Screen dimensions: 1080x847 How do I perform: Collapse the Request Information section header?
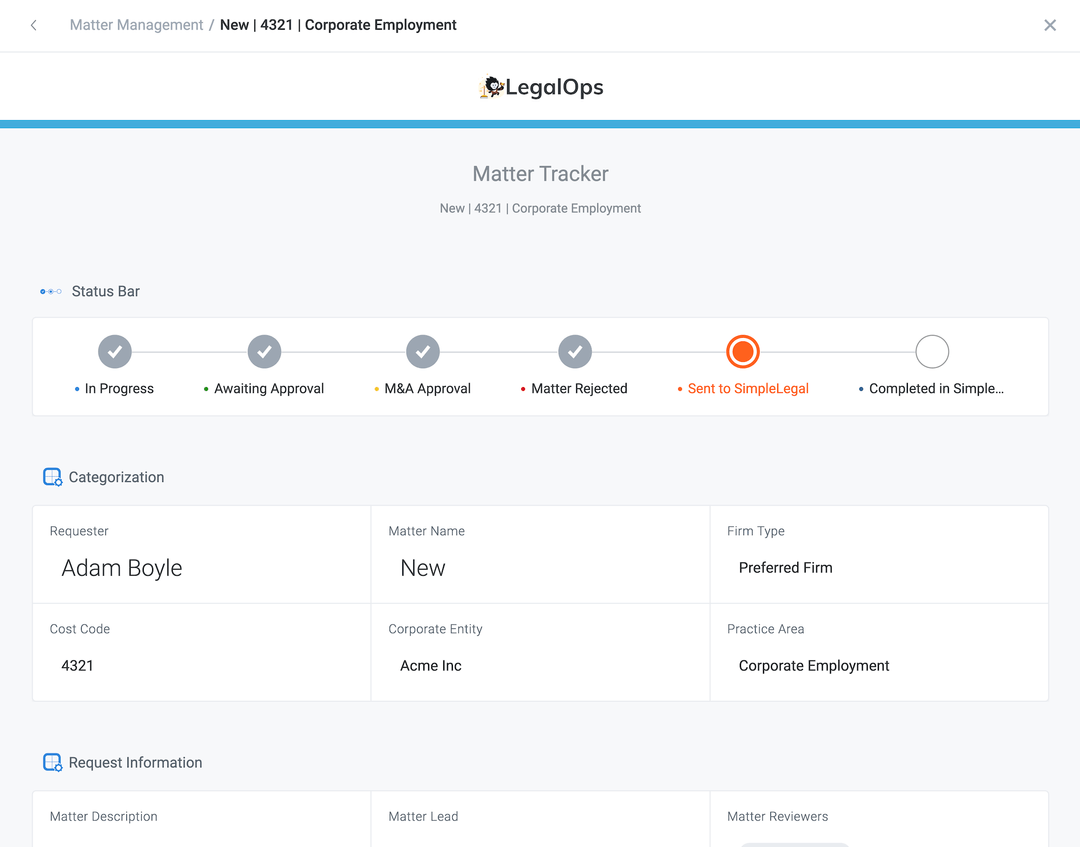point(135,762)
